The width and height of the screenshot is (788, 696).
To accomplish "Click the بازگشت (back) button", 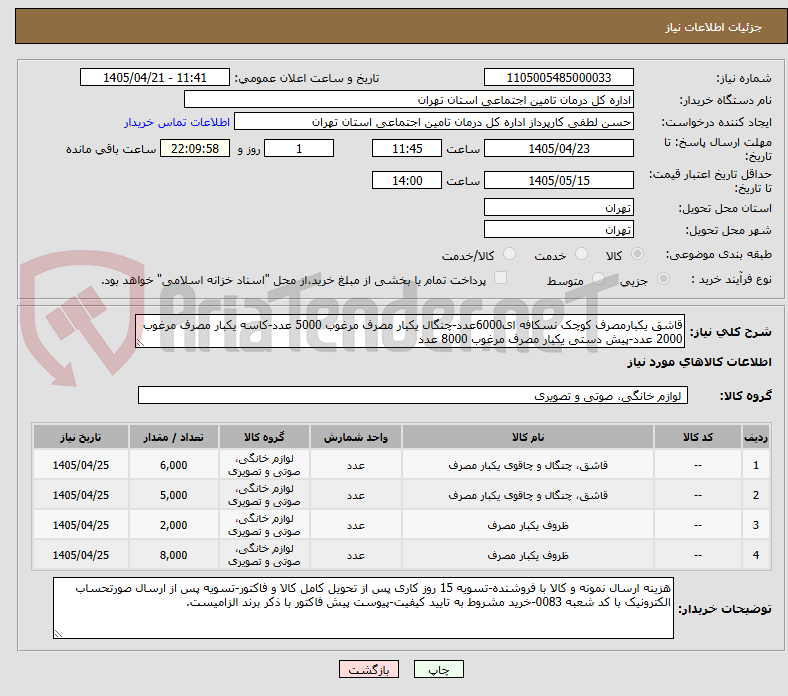I will 369,669.
